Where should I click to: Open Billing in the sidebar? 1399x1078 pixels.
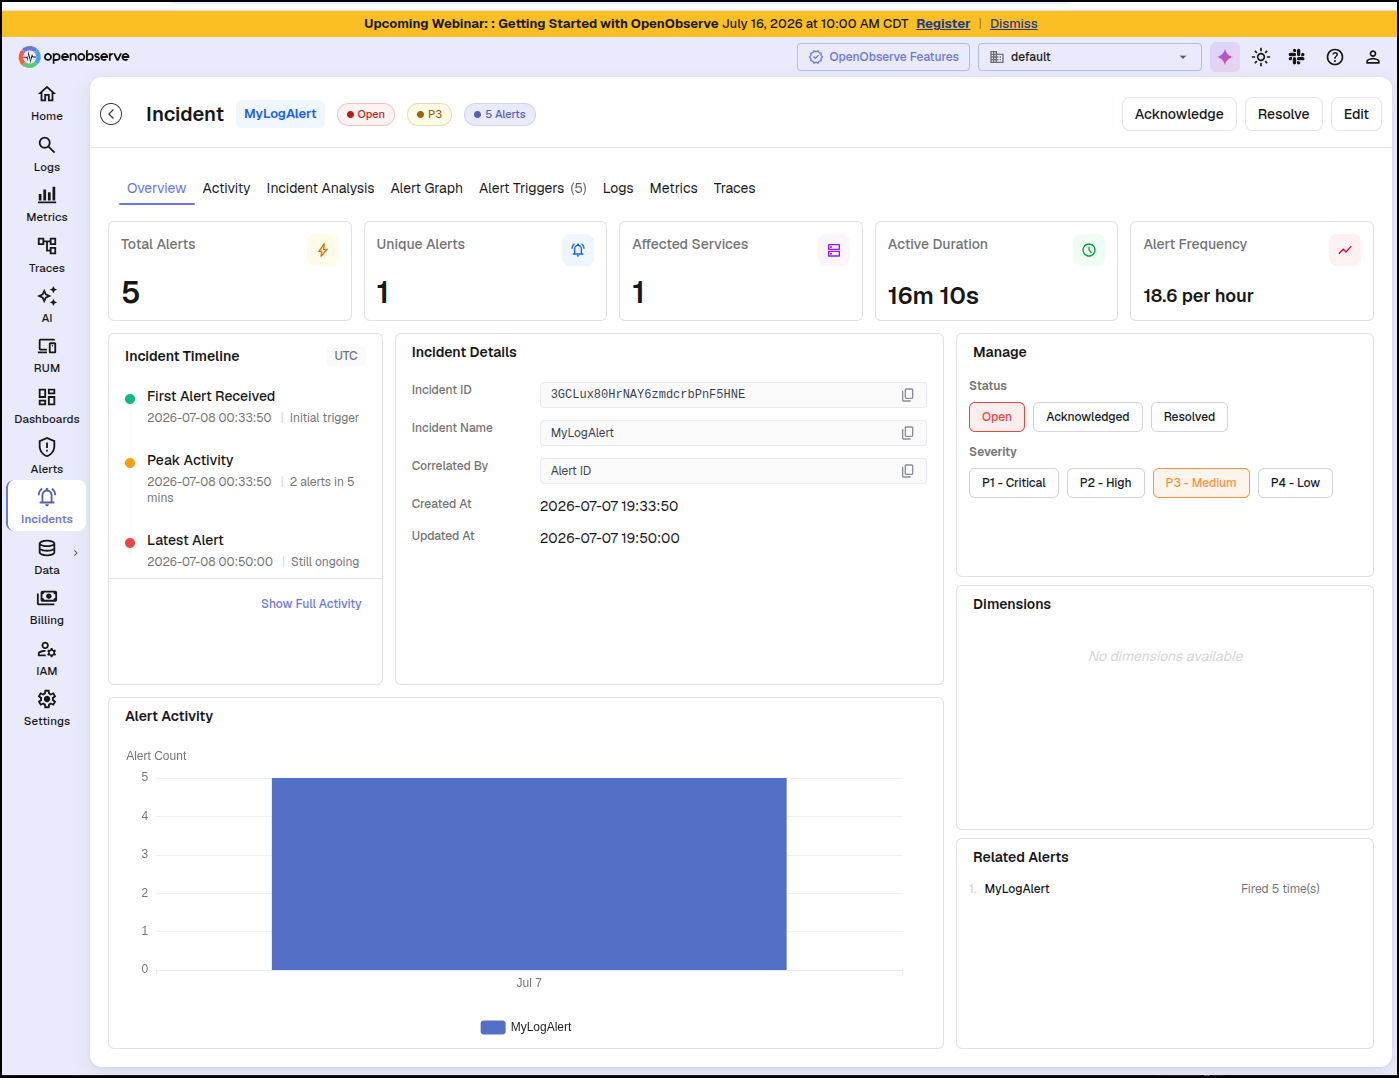46,607
